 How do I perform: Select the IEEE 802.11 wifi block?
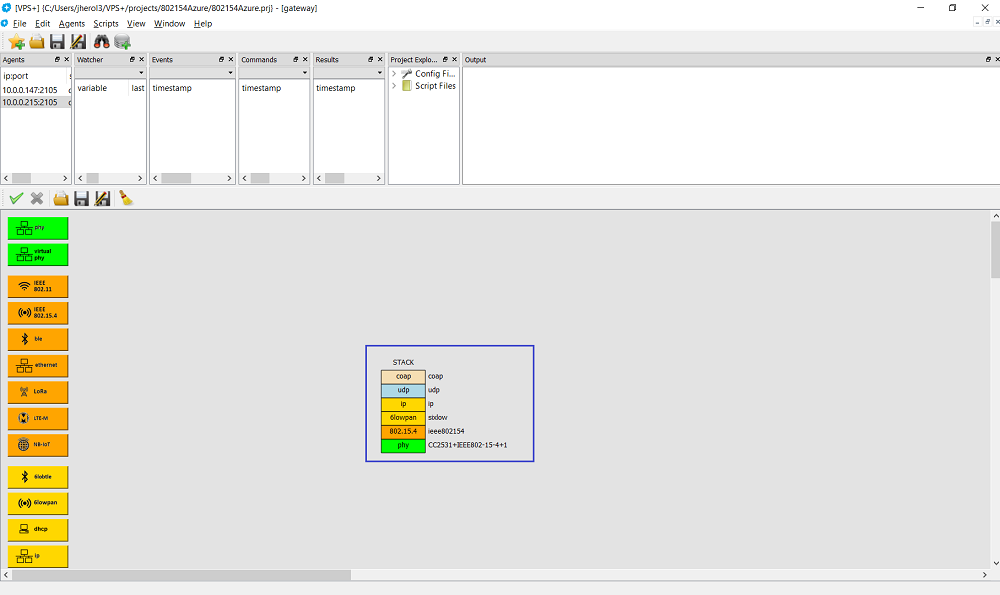coord(38,287)
